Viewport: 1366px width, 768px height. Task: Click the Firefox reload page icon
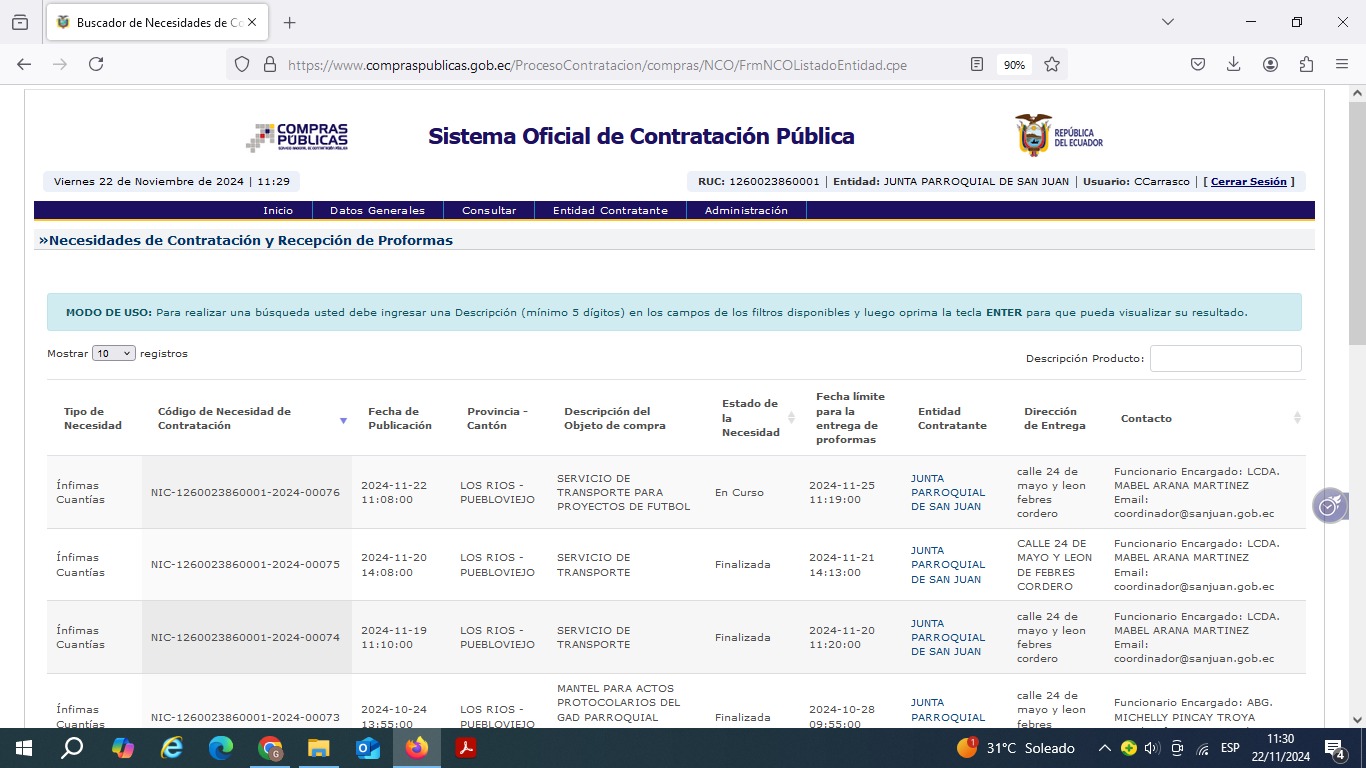coord(96,64)
